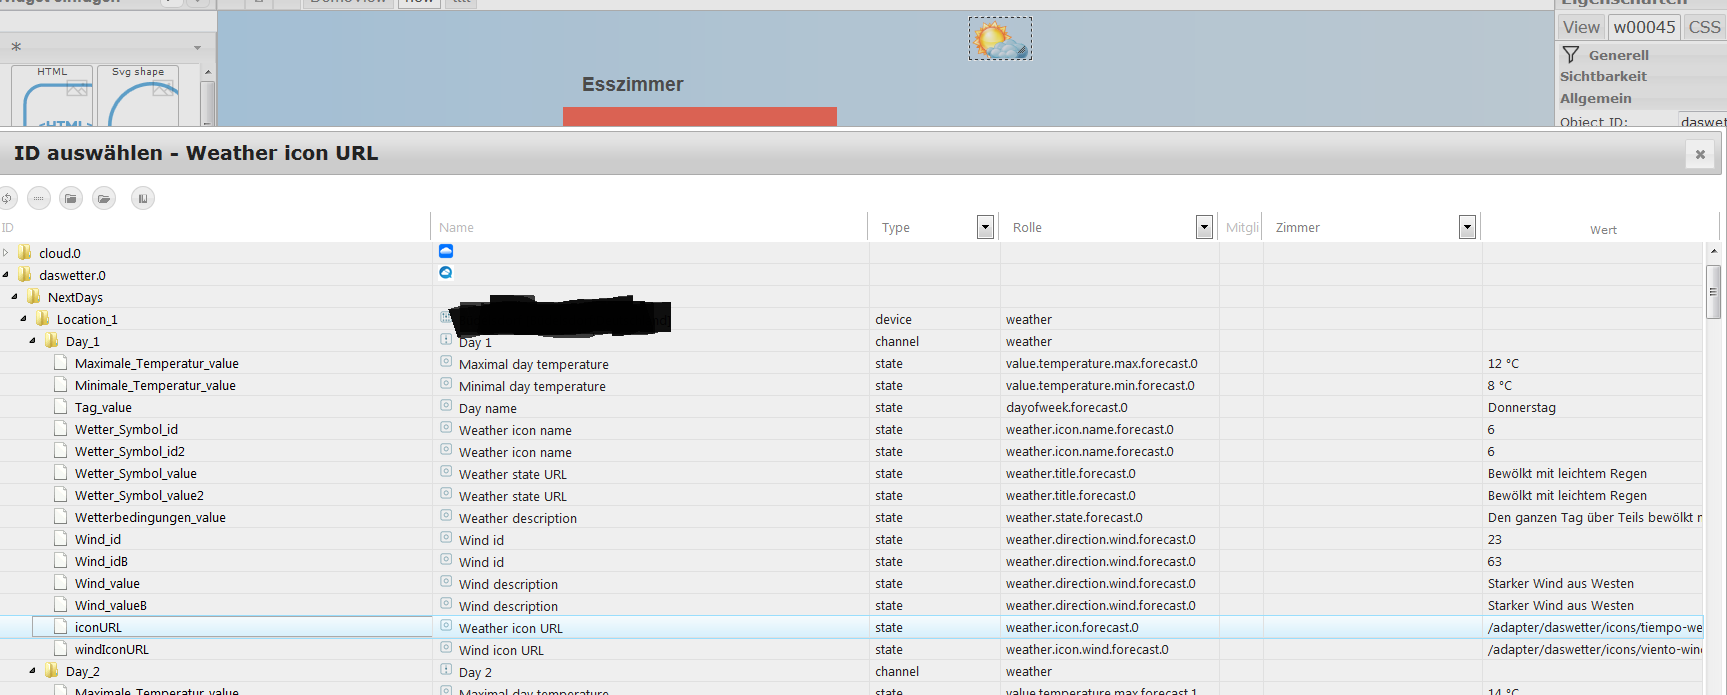Click state icon next to Weather description
This screenshot has width=1727, height=695.
tap(446, 516)
